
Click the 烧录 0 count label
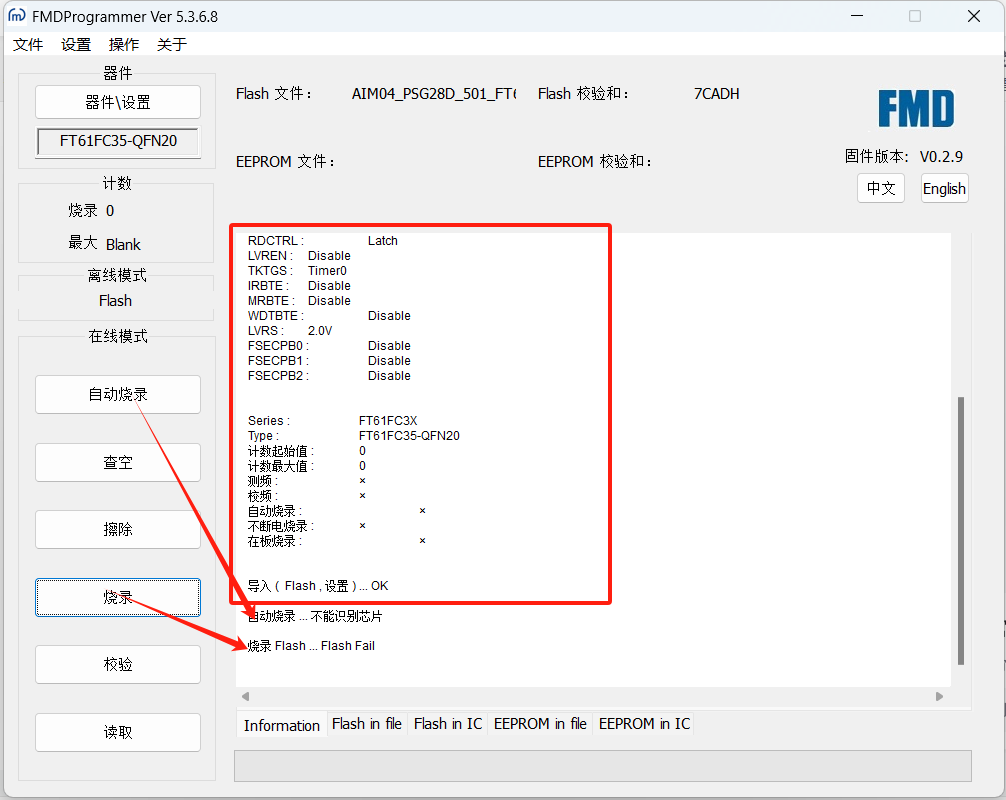point(91,210)
